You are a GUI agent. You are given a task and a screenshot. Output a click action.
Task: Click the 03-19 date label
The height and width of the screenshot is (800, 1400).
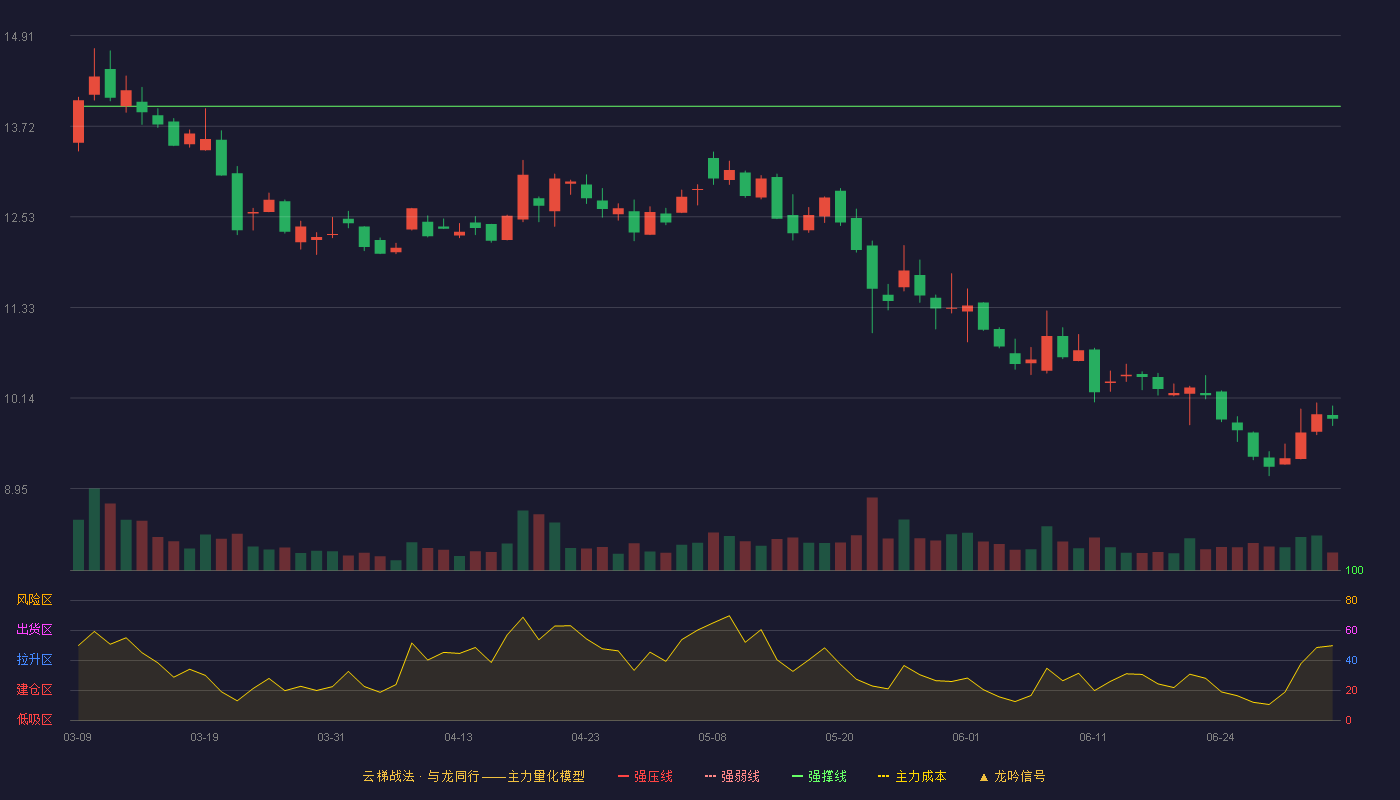click(x=204, y=737)
